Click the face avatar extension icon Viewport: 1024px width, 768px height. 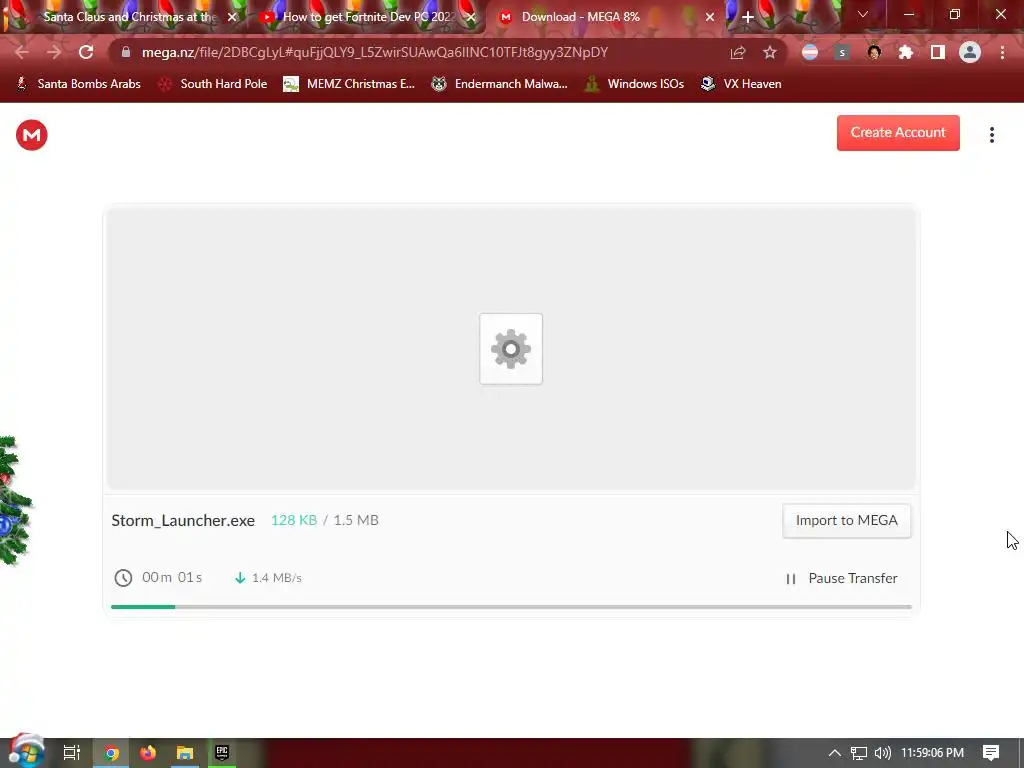click(874, 52)
